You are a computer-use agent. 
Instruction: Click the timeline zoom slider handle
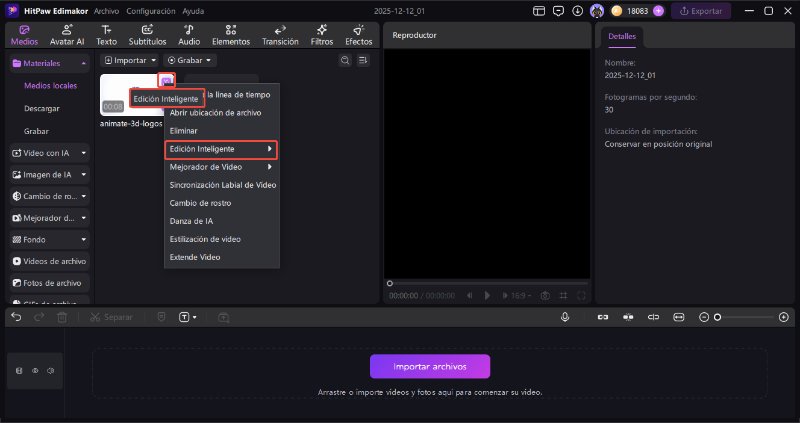pyautogui.click(x=717, y=317)
